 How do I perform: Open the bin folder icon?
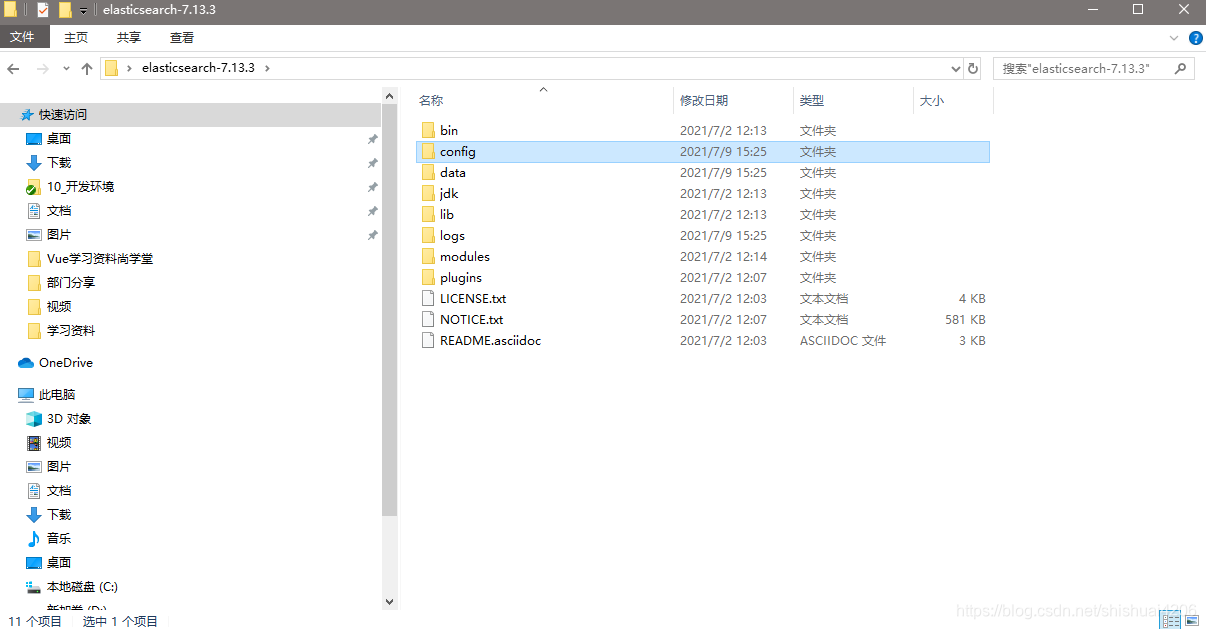(x=428, y=130)
